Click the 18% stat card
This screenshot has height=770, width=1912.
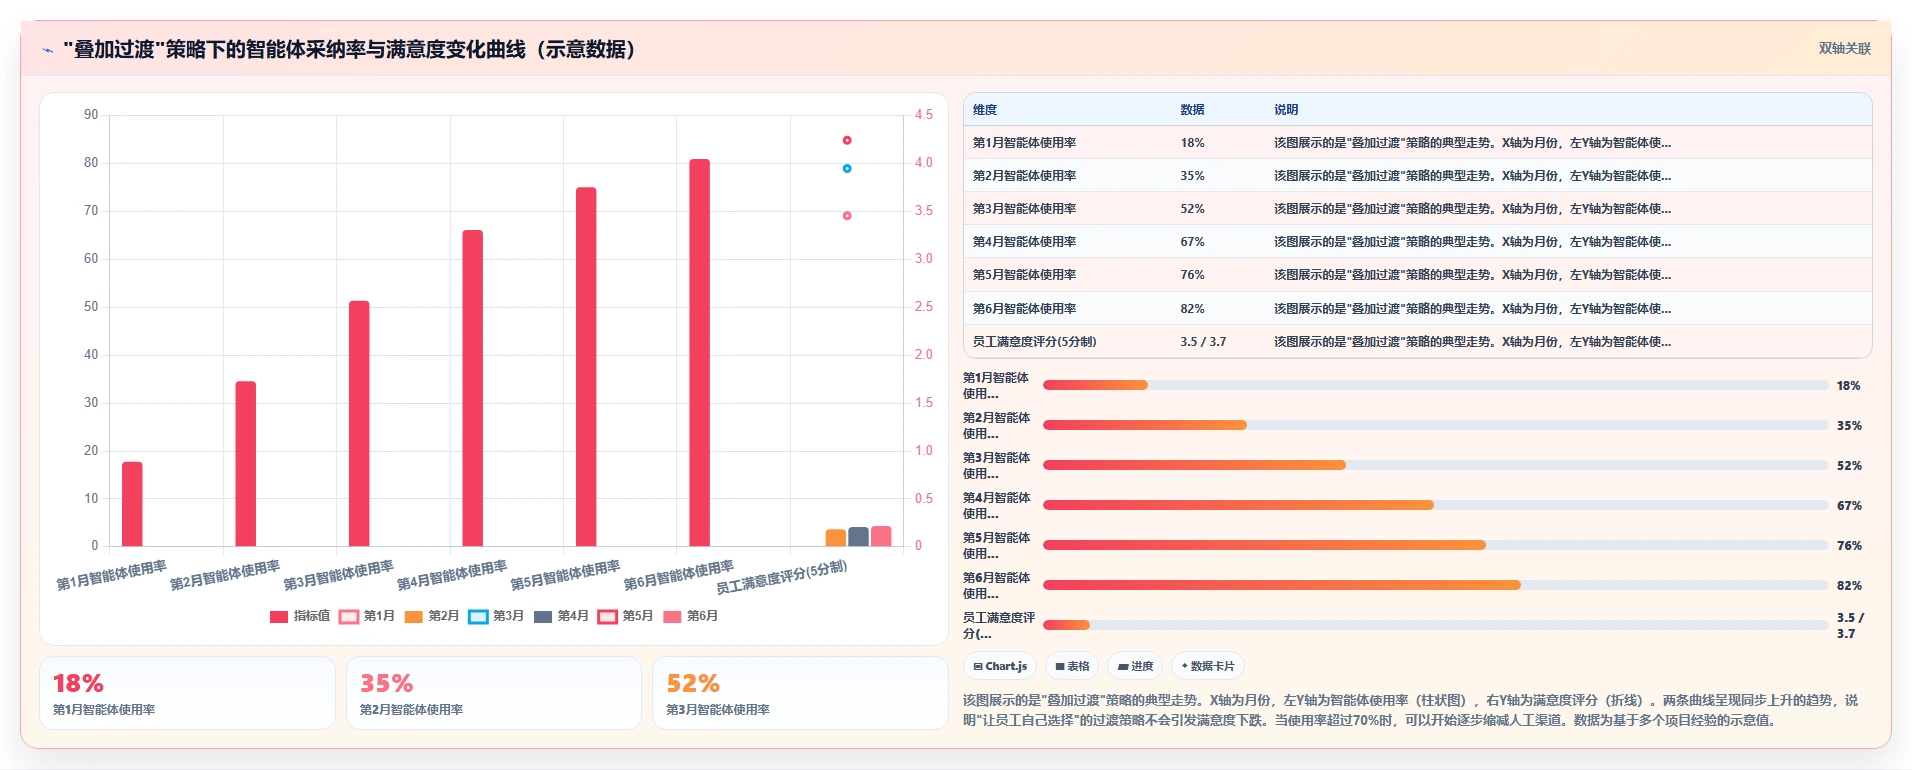(x=187, y=693)
